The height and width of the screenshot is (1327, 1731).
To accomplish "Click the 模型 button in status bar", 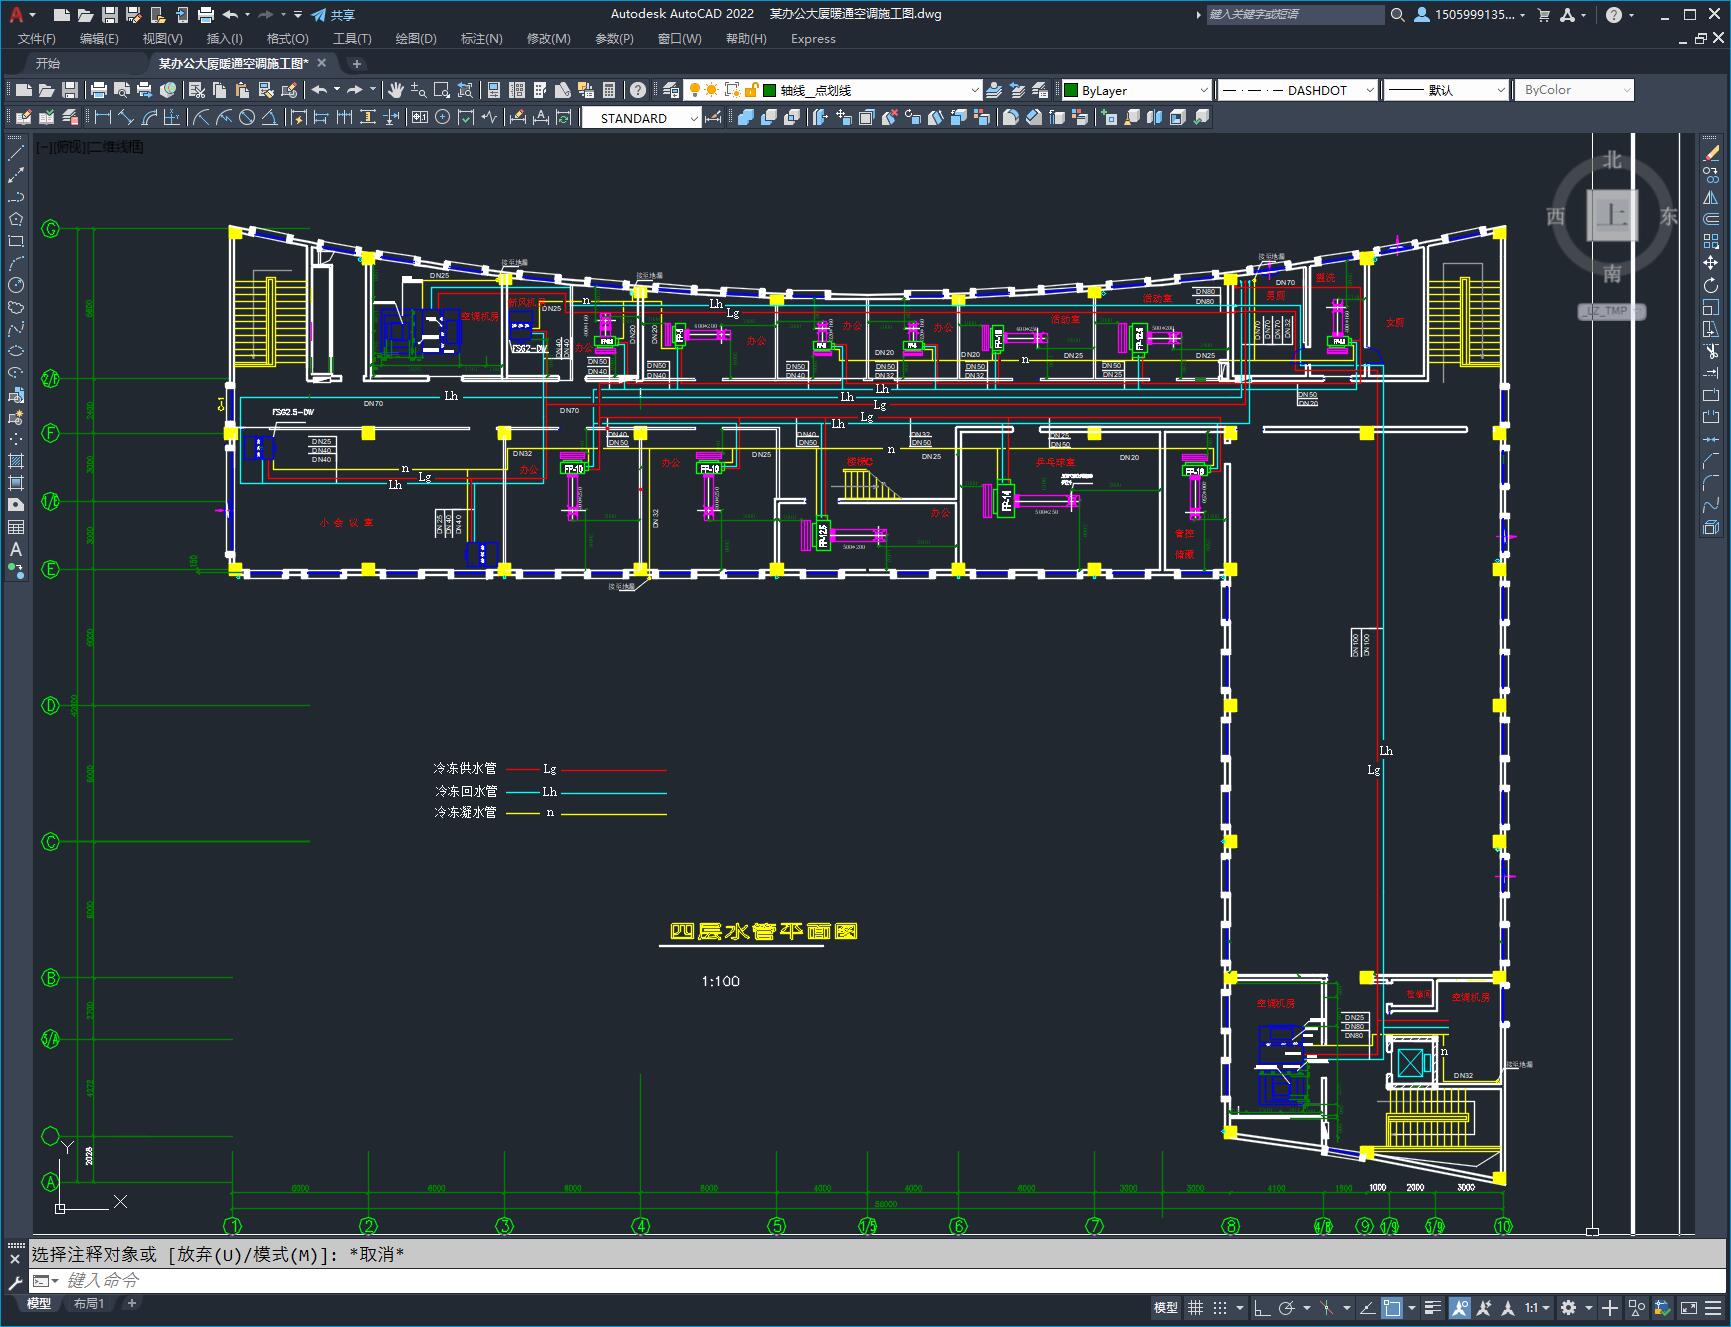I will 1166,1307.
